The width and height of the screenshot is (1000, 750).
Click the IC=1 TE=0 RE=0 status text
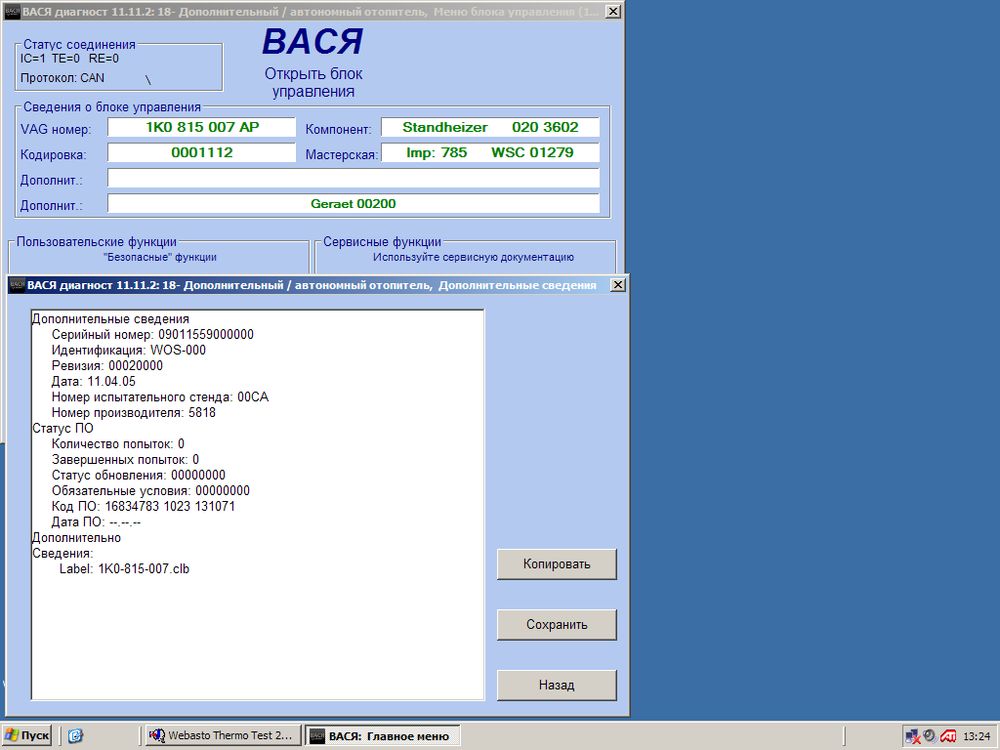pos(70,59)
